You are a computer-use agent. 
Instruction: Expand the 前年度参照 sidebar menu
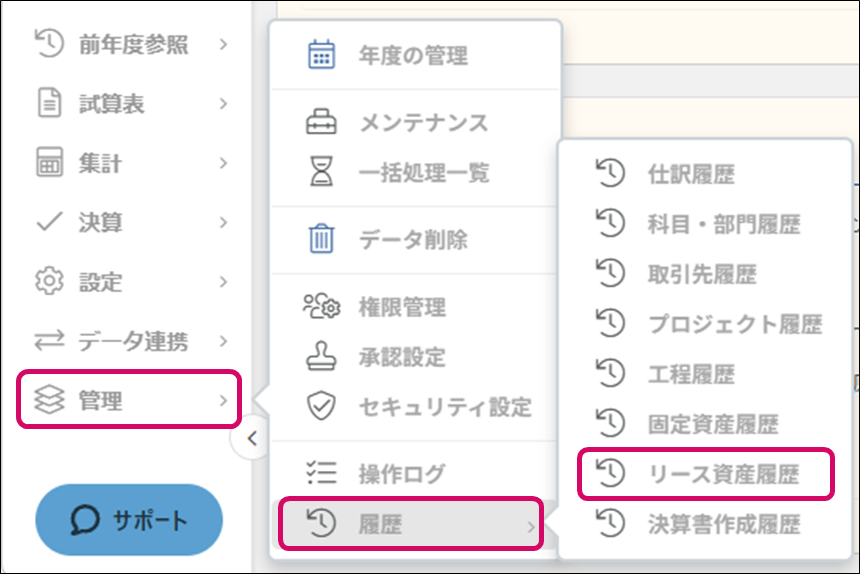click(x=130, y=44)
